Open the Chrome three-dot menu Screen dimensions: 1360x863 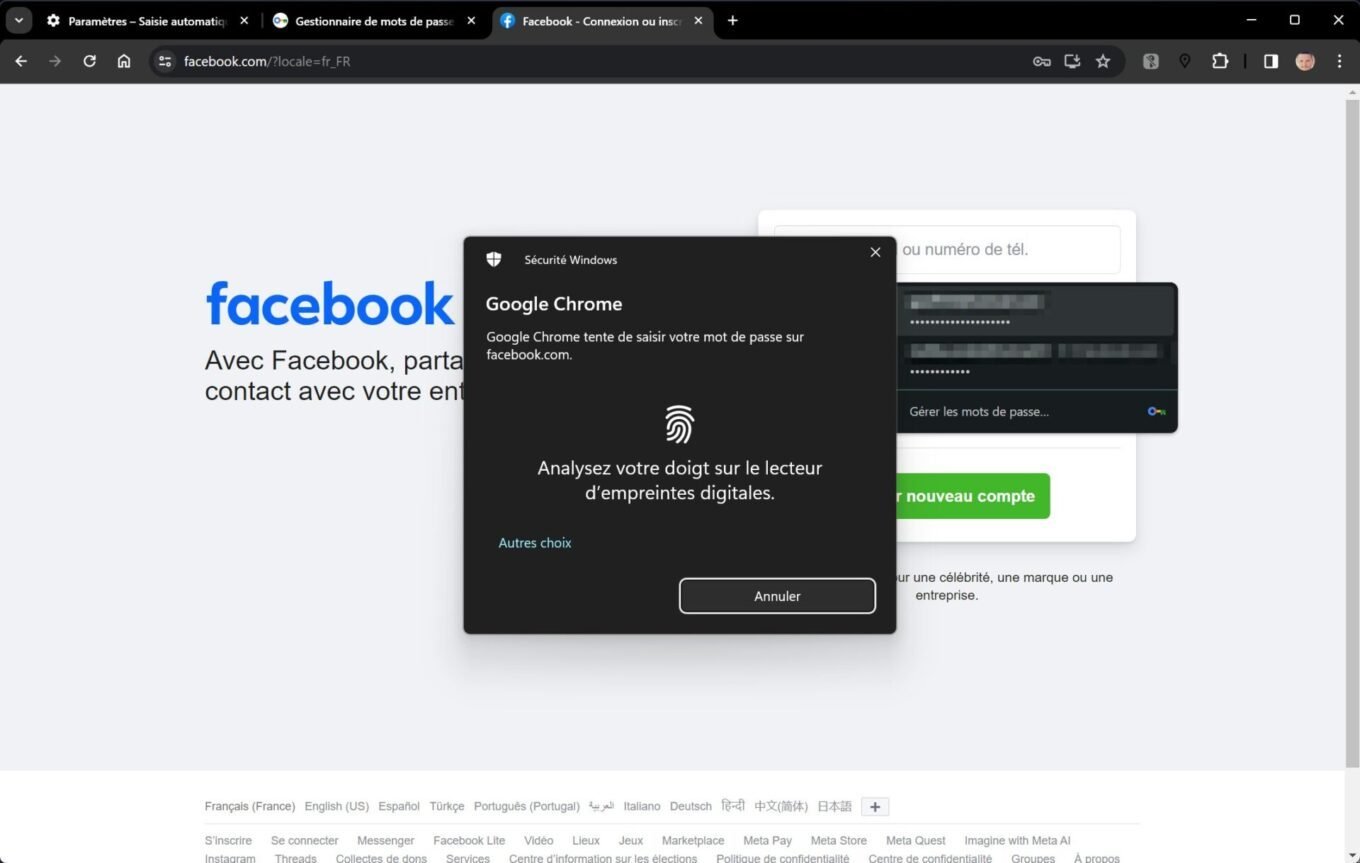point(1339,61)
